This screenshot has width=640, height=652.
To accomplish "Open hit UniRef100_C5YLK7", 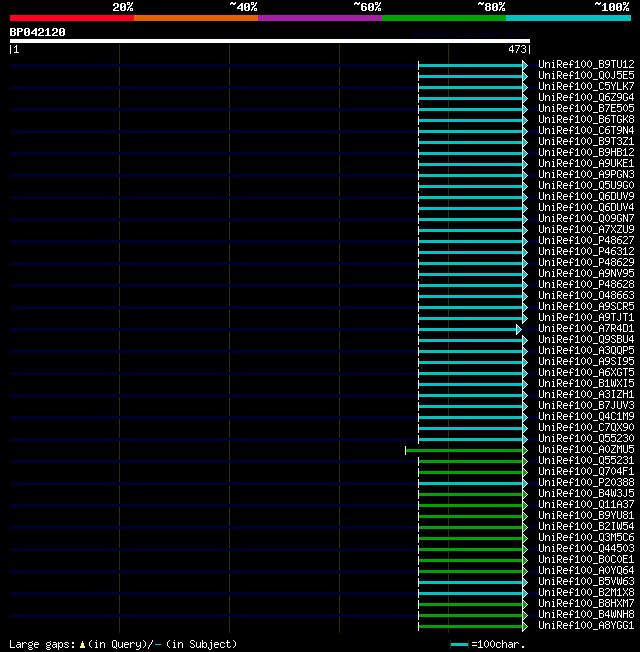I will click(x=586, y=86).
